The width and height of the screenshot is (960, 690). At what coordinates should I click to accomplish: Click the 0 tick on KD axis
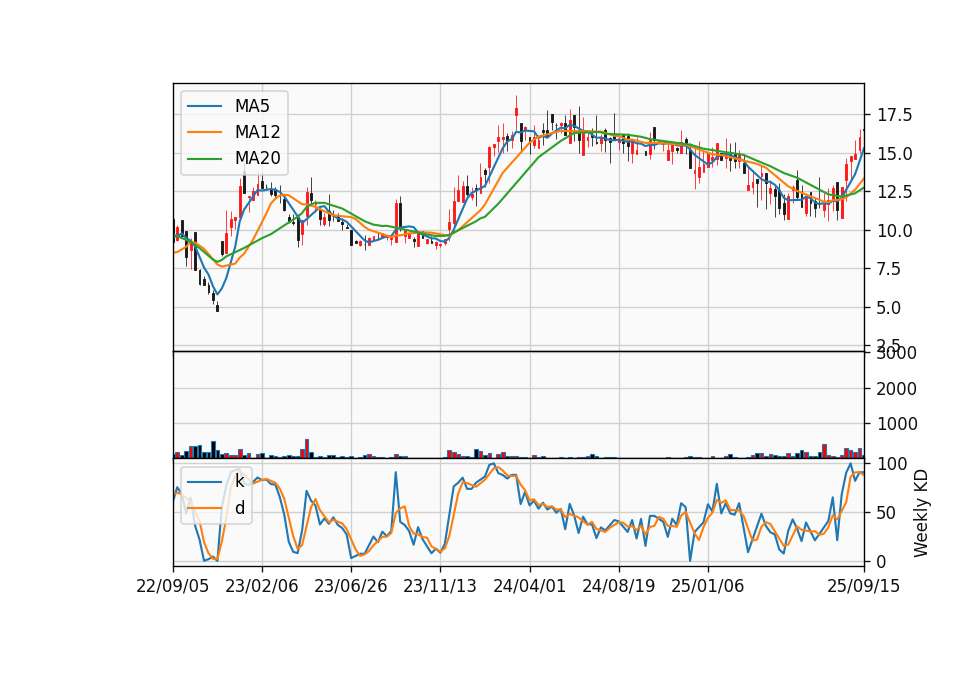(882, 561)
